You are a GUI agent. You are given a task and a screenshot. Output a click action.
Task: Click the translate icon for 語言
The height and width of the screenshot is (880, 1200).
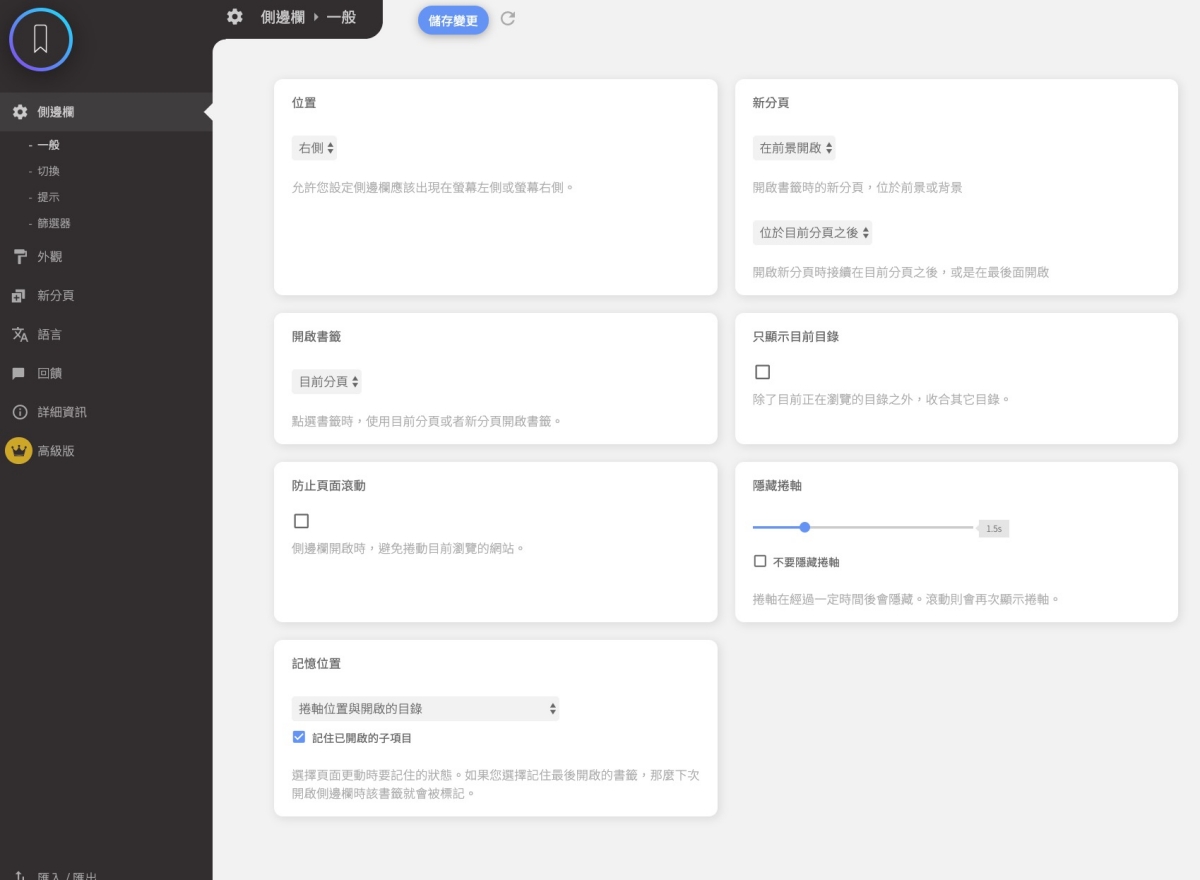pyautogui.click(x=20, y=335)
